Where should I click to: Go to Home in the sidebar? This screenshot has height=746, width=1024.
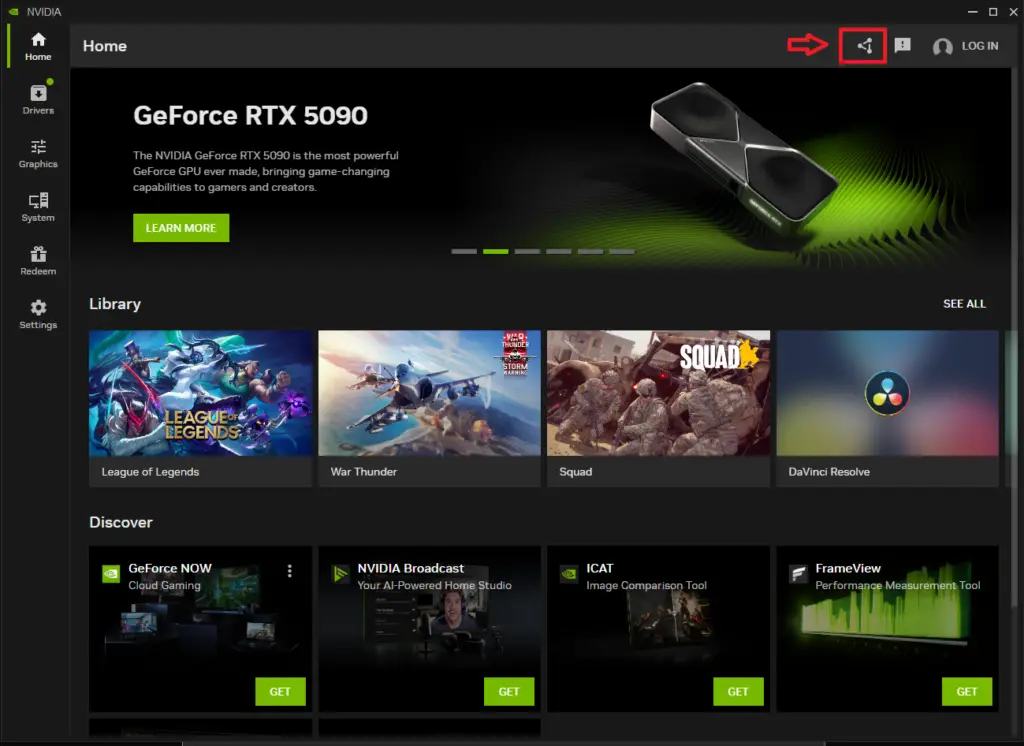point(38,46)
